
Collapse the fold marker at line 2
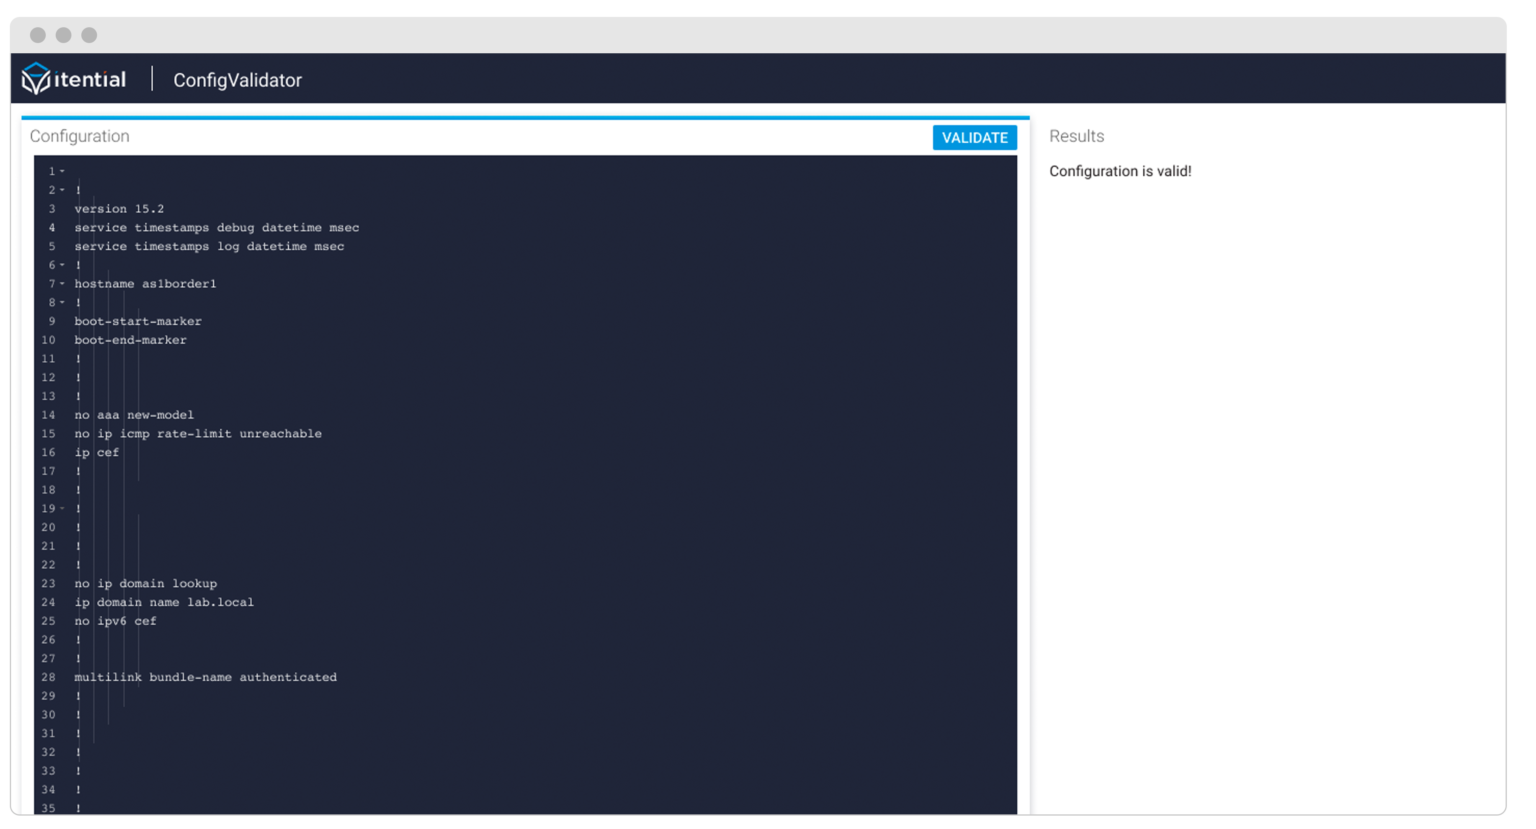(x=63, y=189)
